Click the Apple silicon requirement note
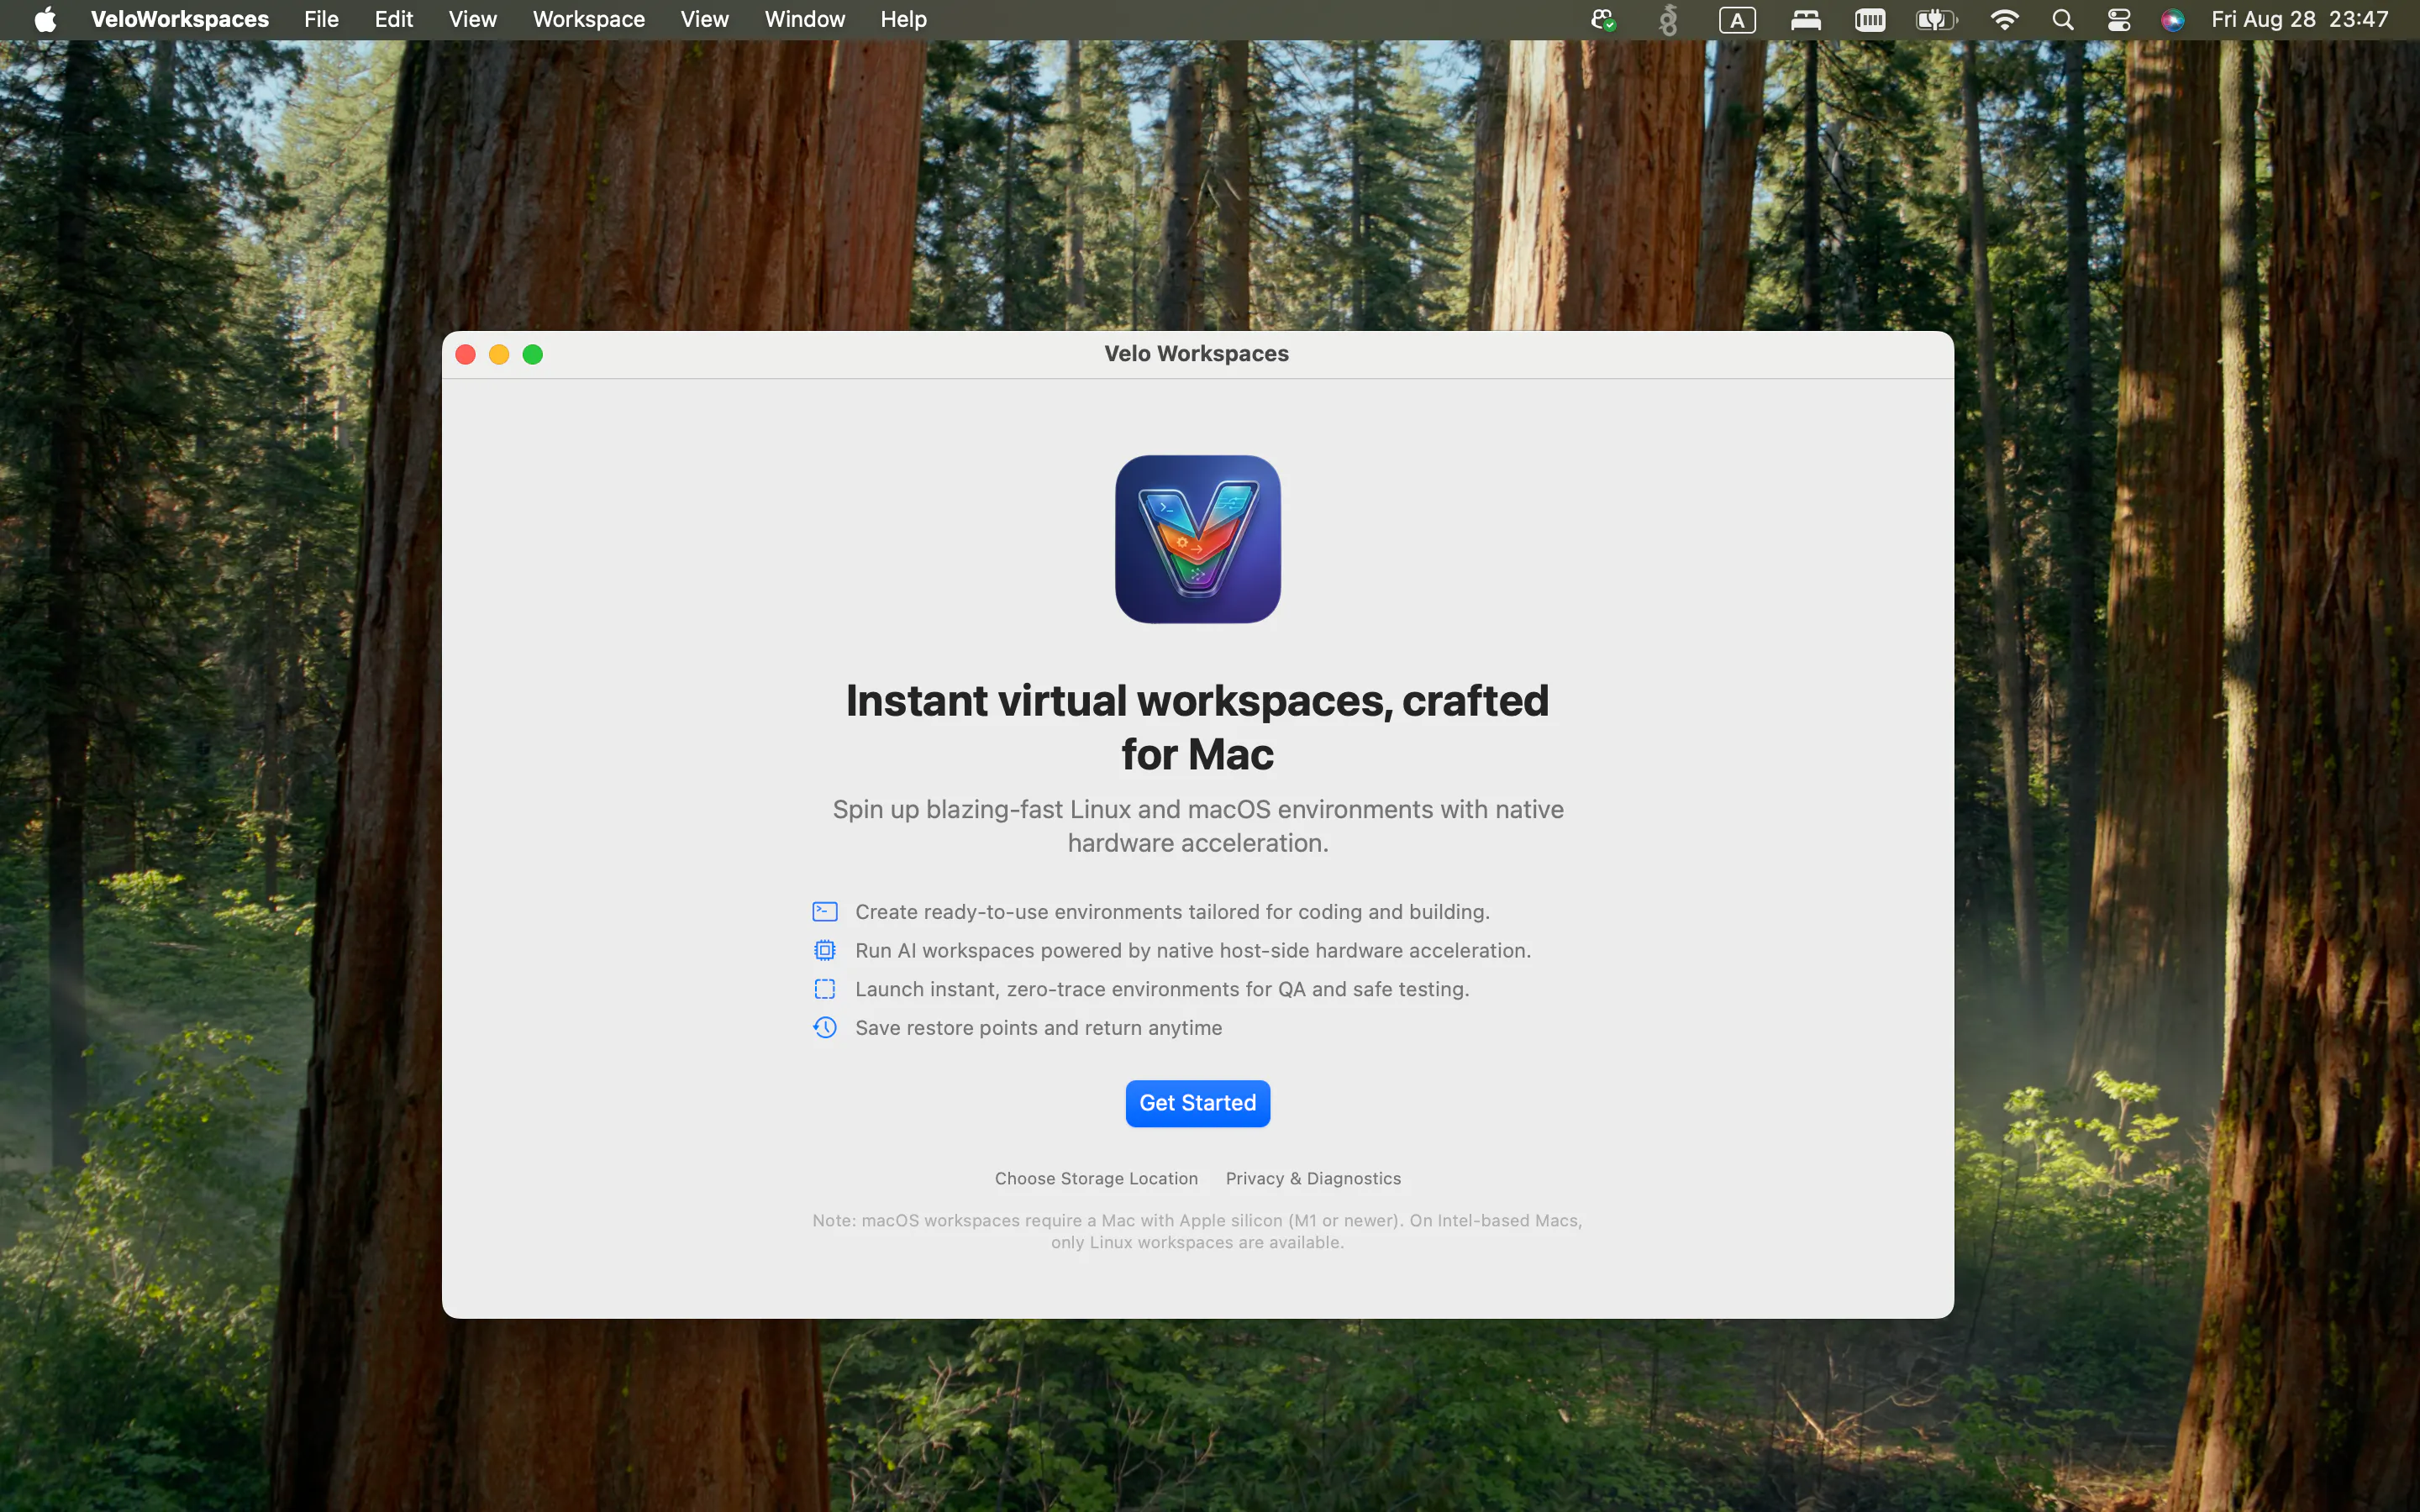The width and height of the screenshot is (2420, 1512). pos(1197,1231)
